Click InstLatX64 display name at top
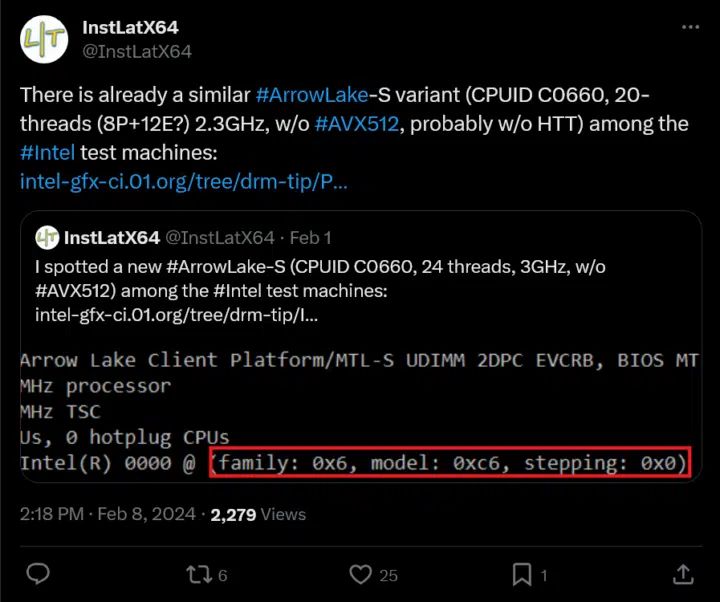The width and height of the screenshot is (720, 602). tap(130, 27)
